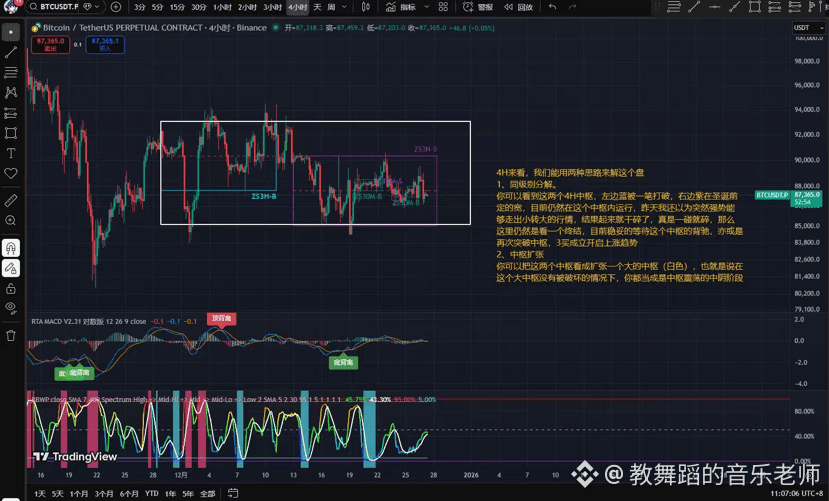Open the heart icons tool
Viewport: 829px width, 501px height.
point(11,173)
